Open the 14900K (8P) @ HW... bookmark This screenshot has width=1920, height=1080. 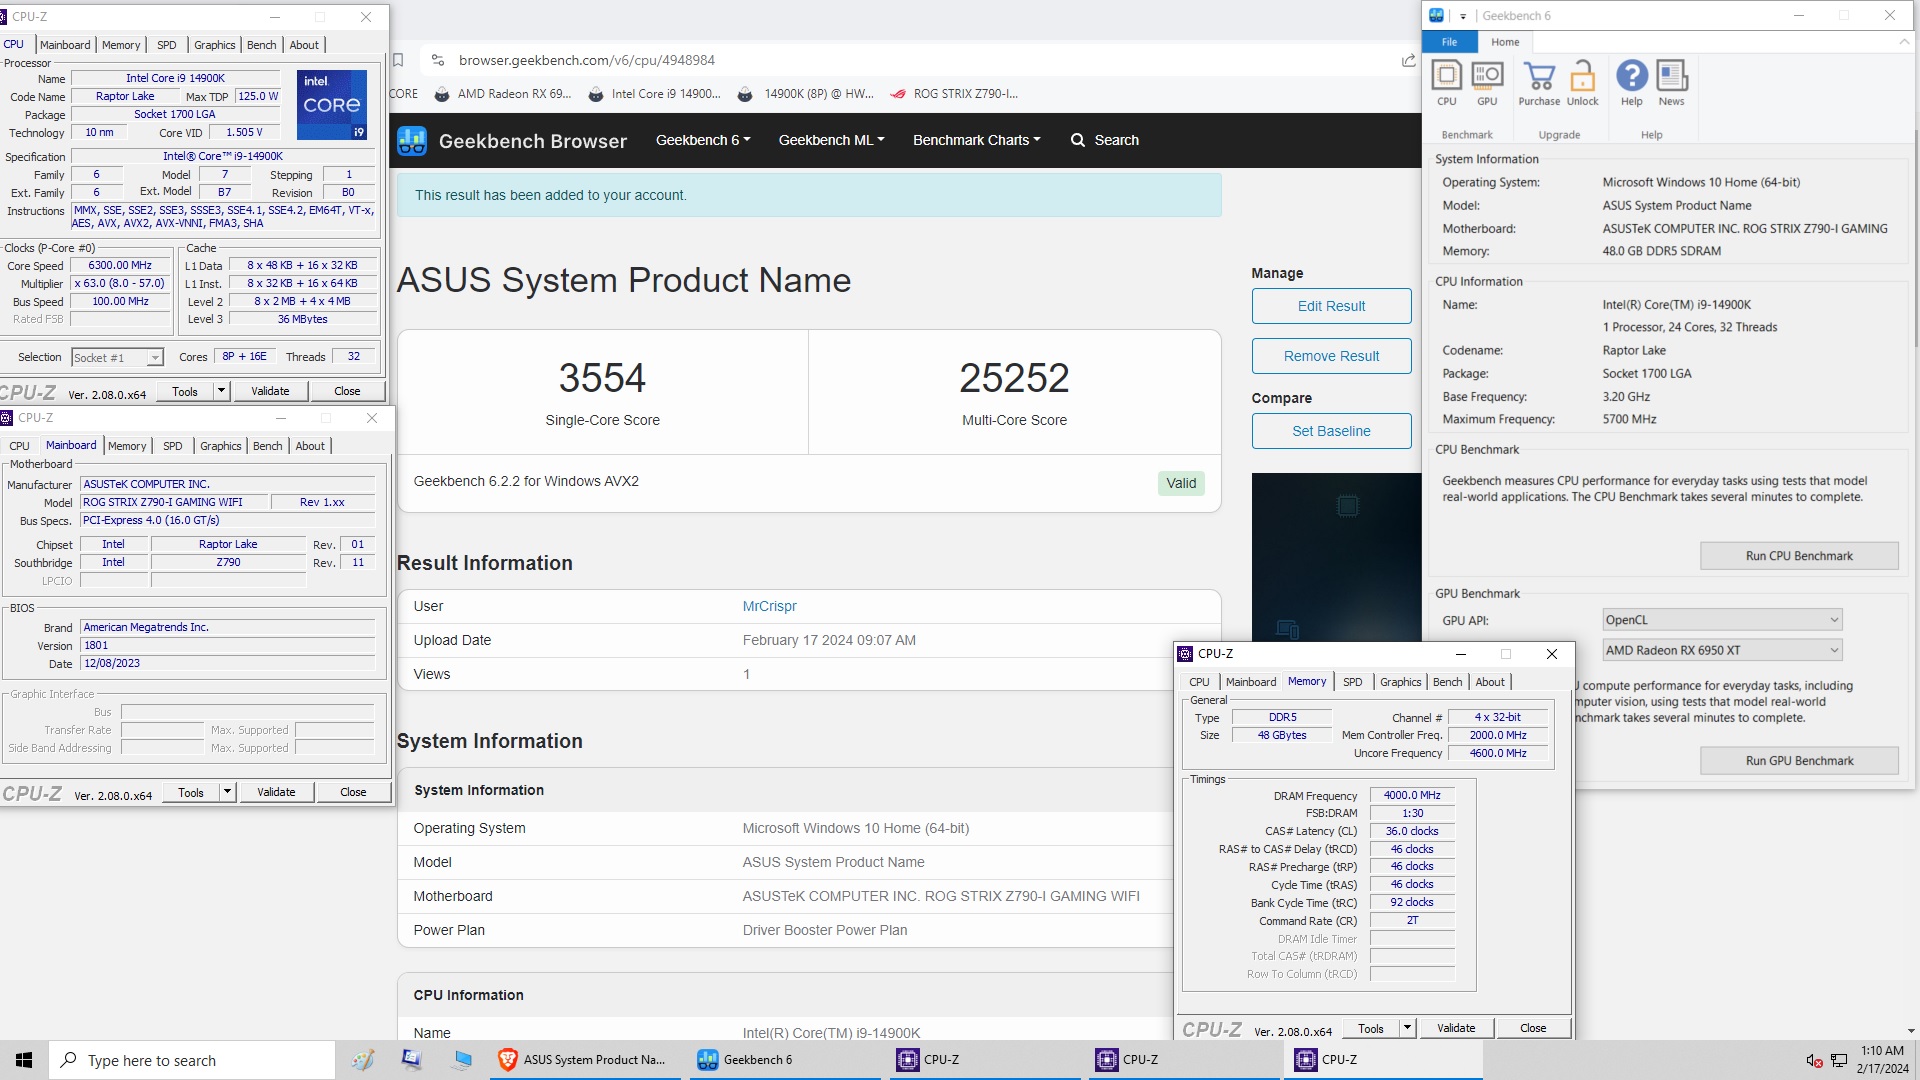(x=806, y=94)
